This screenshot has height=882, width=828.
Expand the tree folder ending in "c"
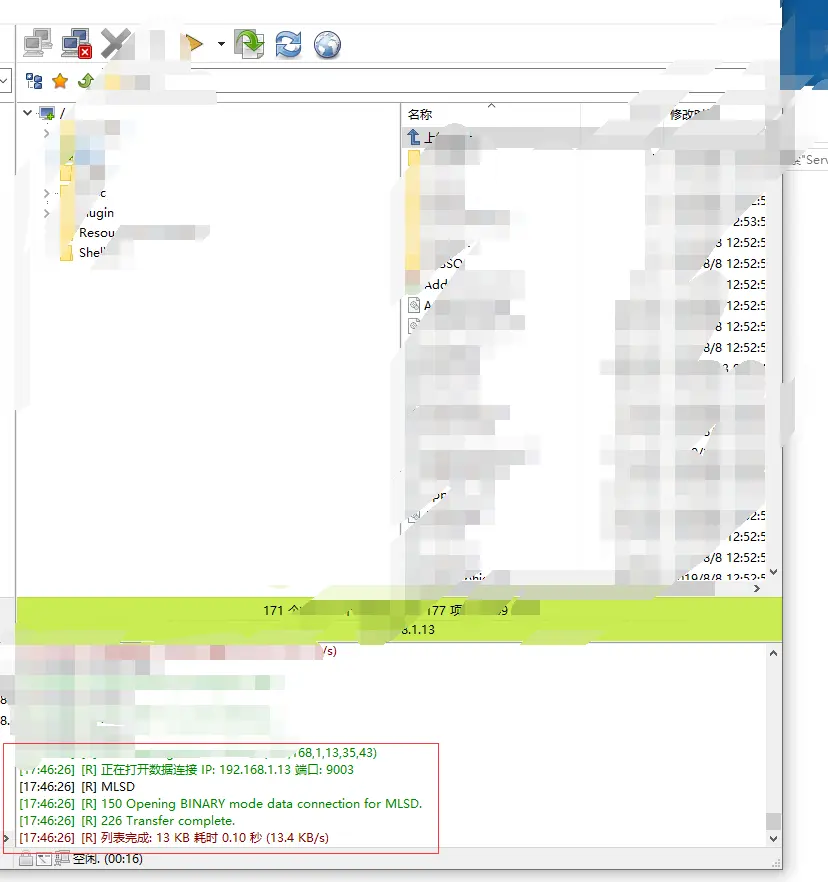point(47,194)
